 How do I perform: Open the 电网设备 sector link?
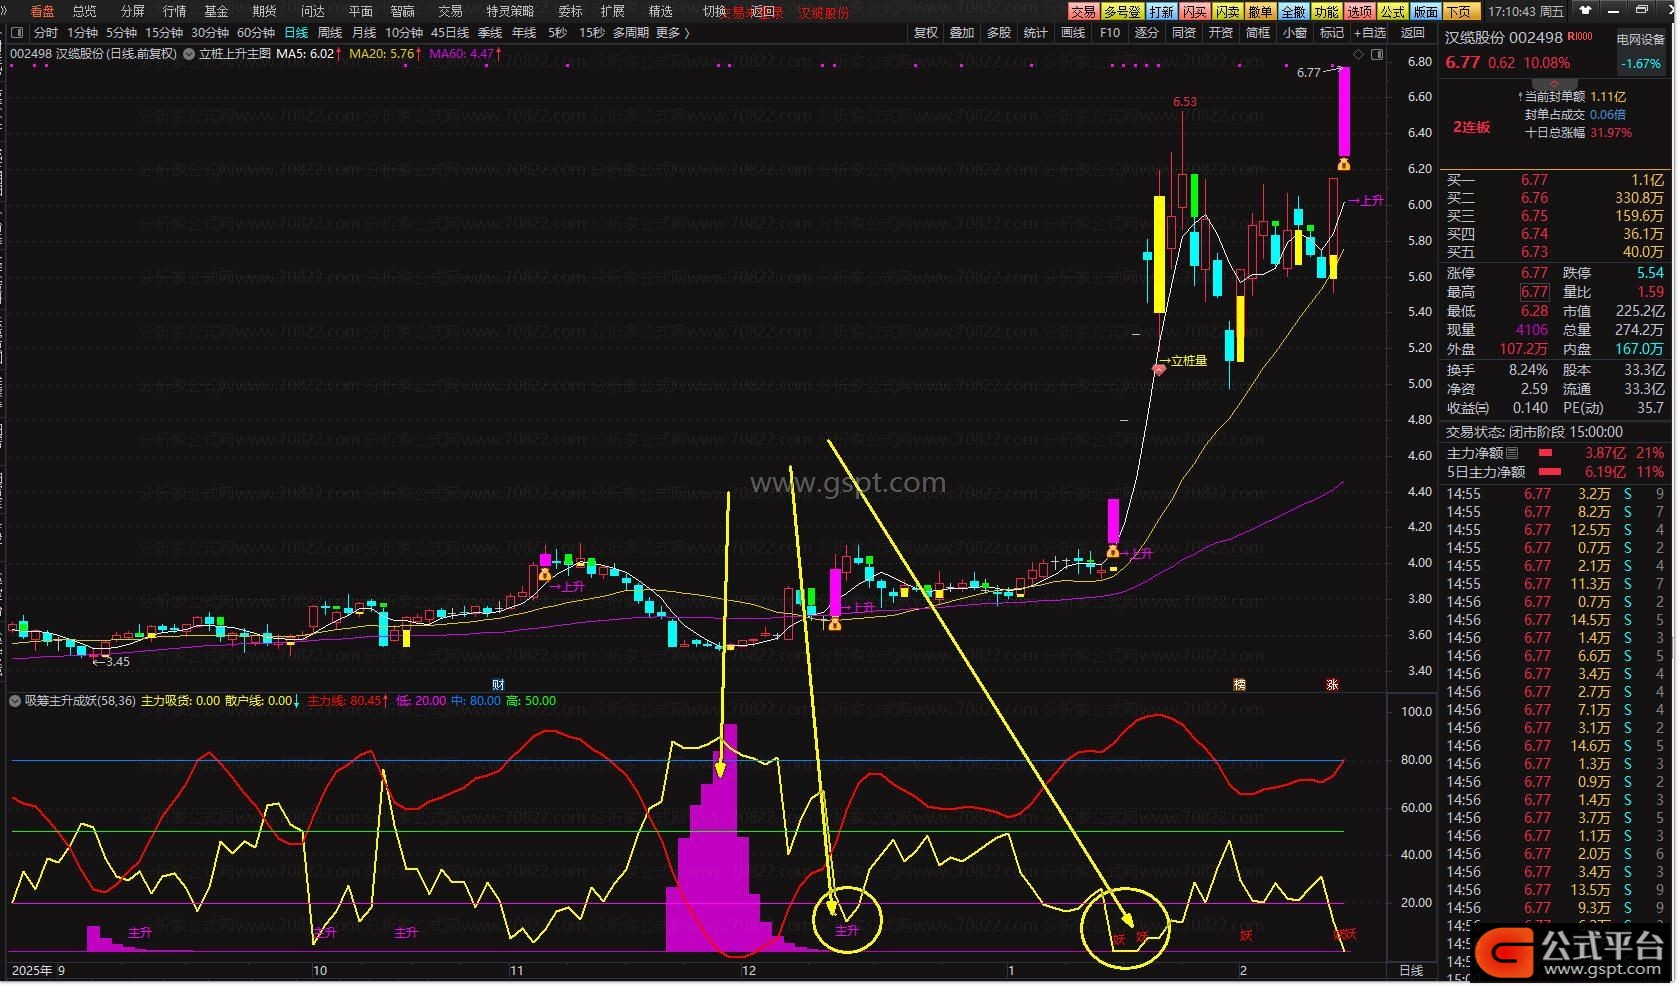1641,40
